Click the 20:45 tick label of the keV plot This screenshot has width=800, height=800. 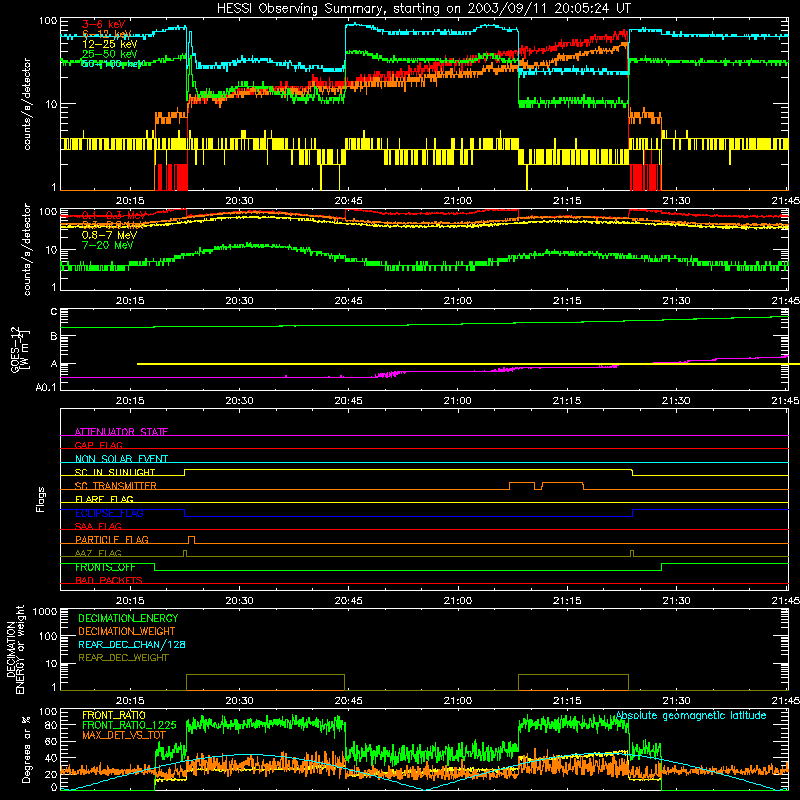[x=348, y=201]
